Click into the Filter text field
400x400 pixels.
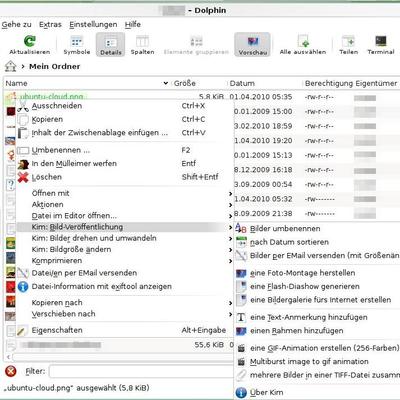pyautogui.click(x=141, y=371)
